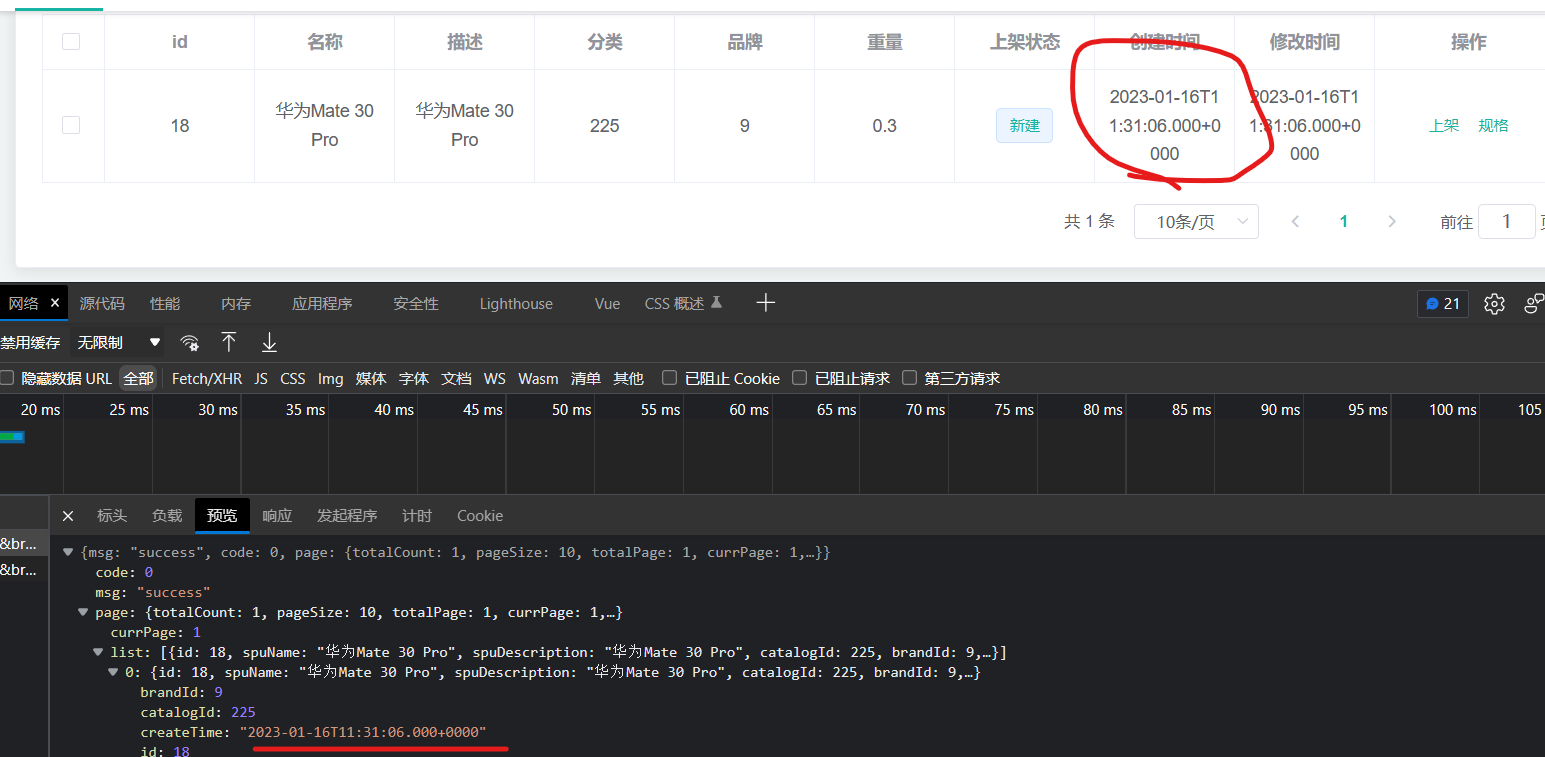
Task: Open DevTools settings gear
Action: point(1494,304)
